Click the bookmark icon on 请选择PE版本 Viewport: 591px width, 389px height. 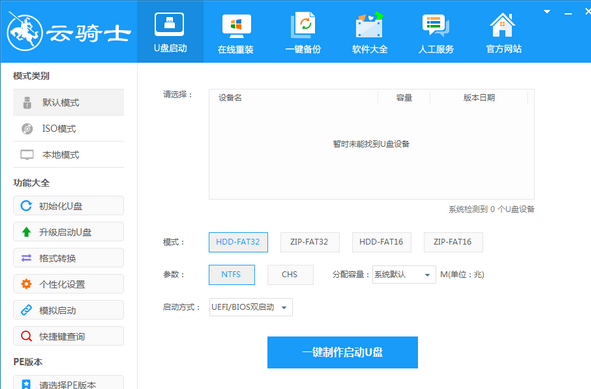coord(26,384)
